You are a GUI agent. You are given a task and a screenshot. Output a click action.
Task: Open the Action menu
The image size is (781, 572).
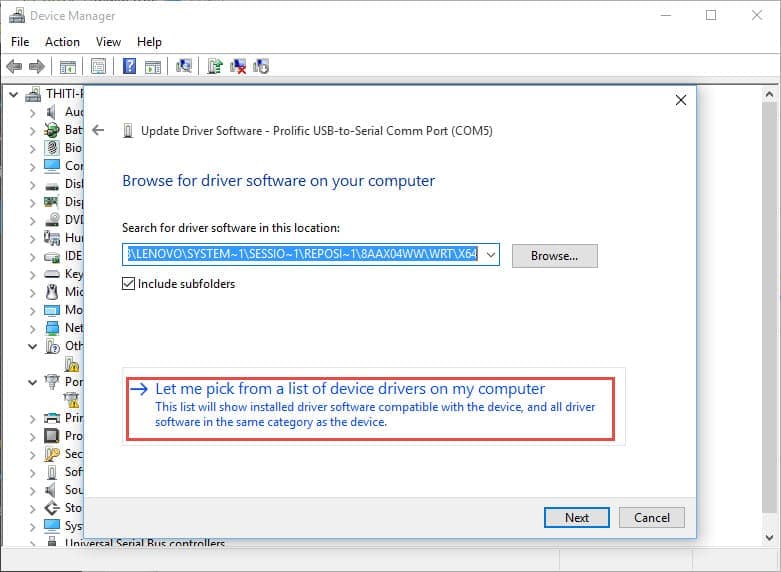[62, 42]
